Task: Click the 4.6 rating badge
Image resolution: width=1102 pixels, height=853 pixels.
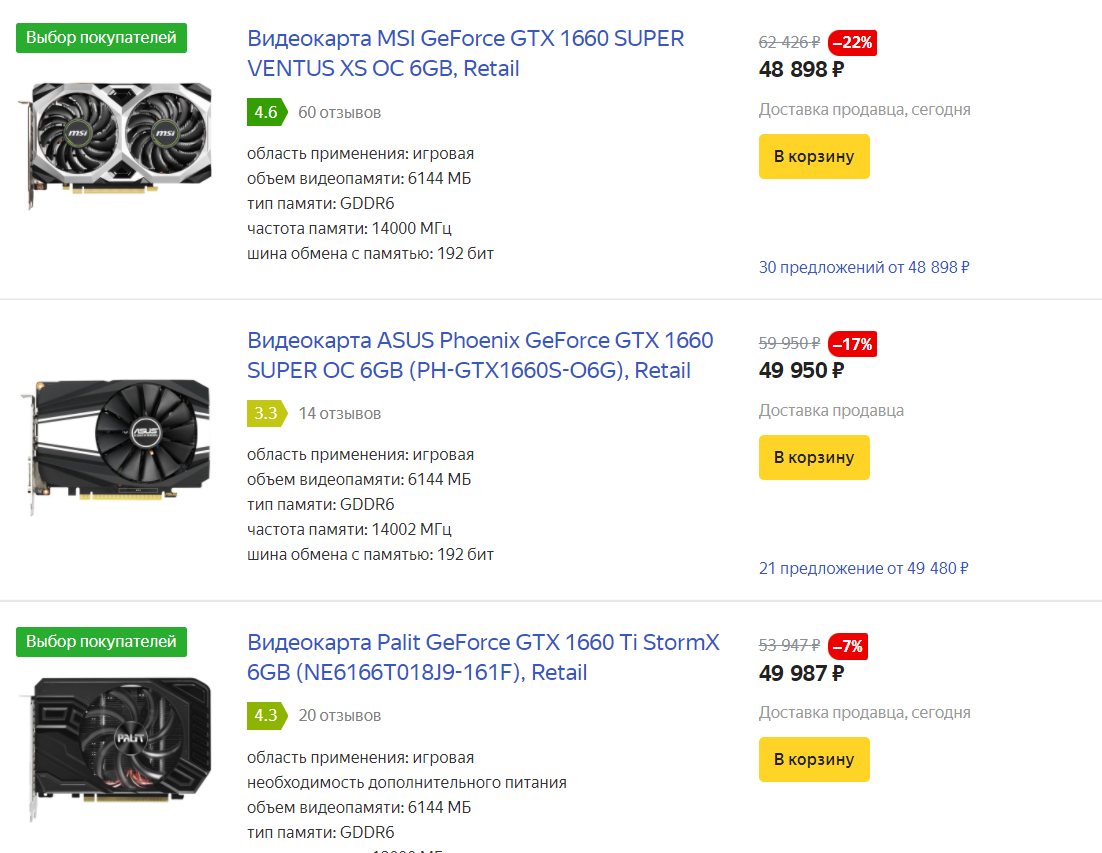Action: [x=266, y=112]
